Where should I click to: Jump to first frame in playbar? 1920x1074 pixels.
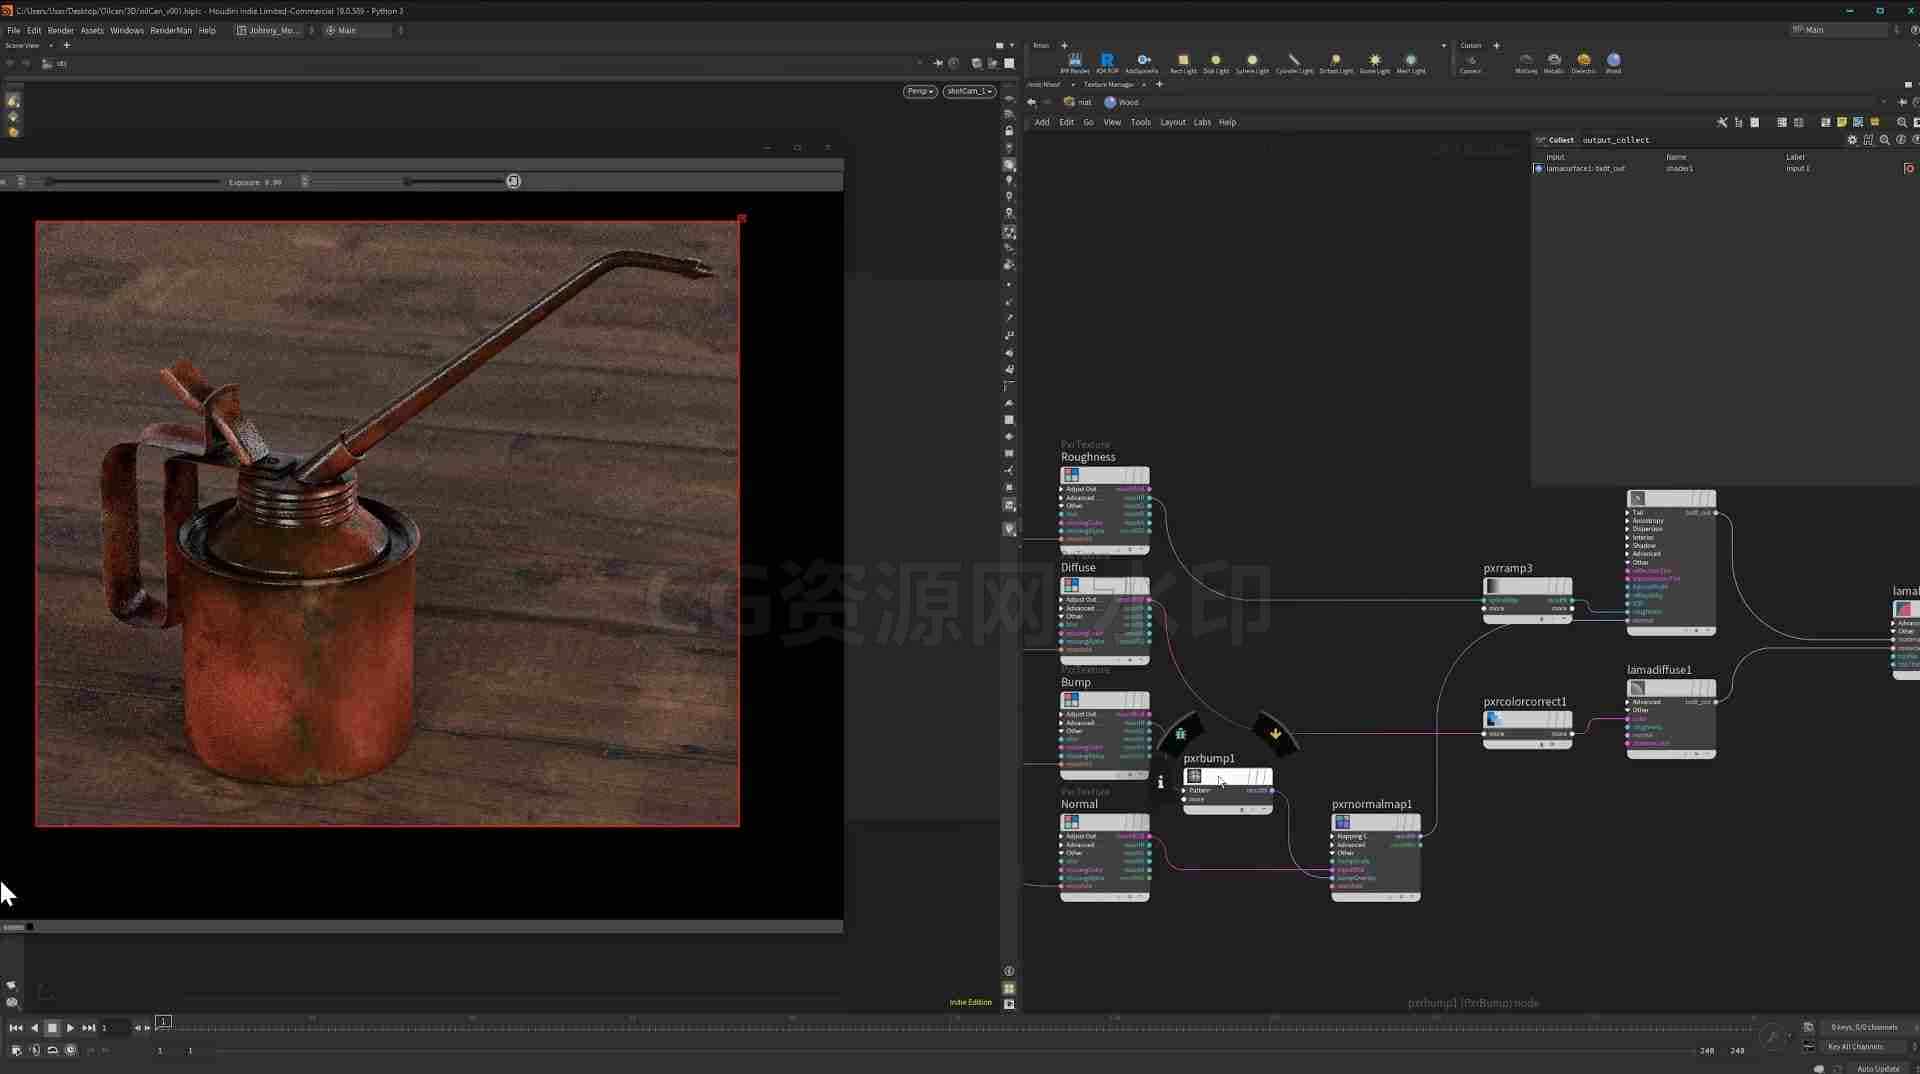tap(16, 1028)
